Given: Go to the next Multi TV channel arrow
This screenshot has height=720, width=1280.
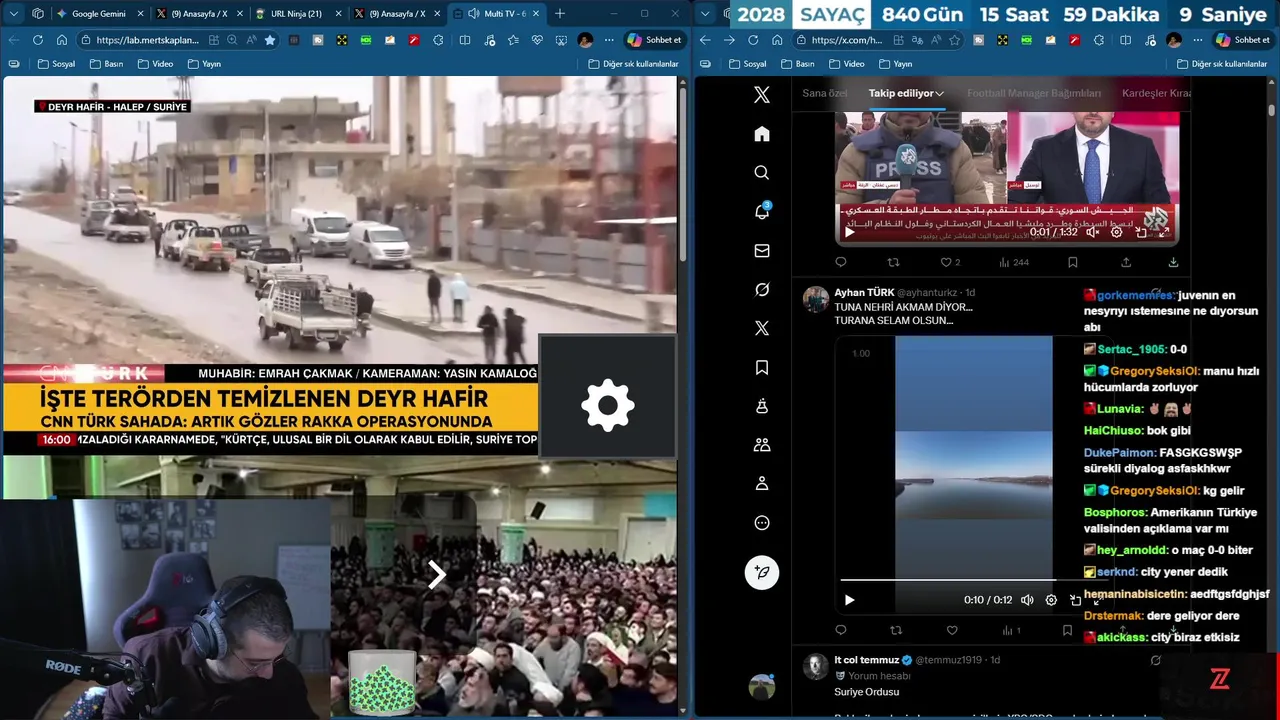Looking at the screenshot, I should point(436,574).
